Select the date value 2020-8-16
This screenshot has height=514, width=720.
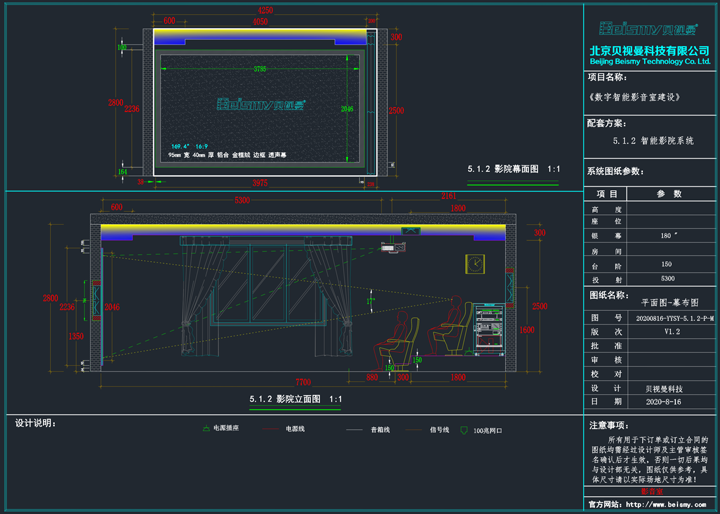pyautogui.click(x=664, y=401)
